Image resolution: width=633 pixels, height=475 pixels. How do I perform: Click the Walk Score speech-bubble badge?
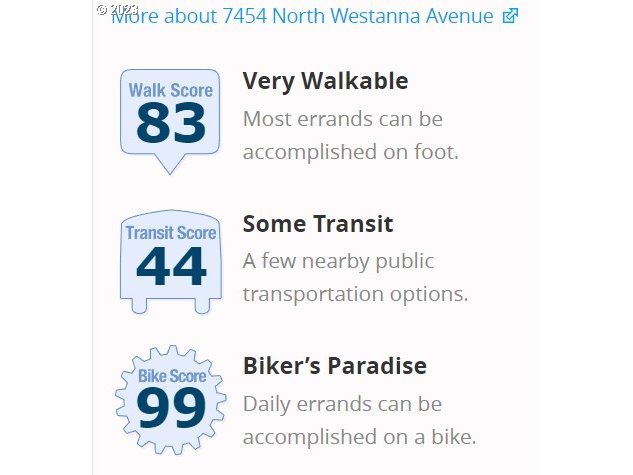click(x=170, y=115)
